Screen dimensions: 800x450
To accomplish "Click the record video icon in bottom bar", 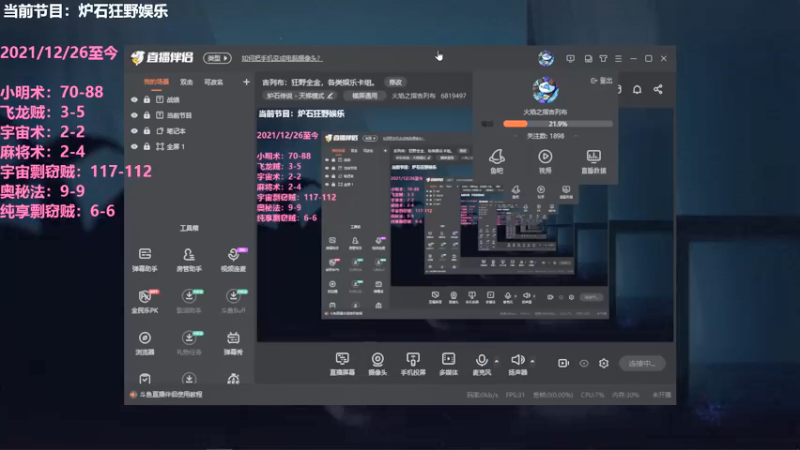I will click(x=563, y=363).
